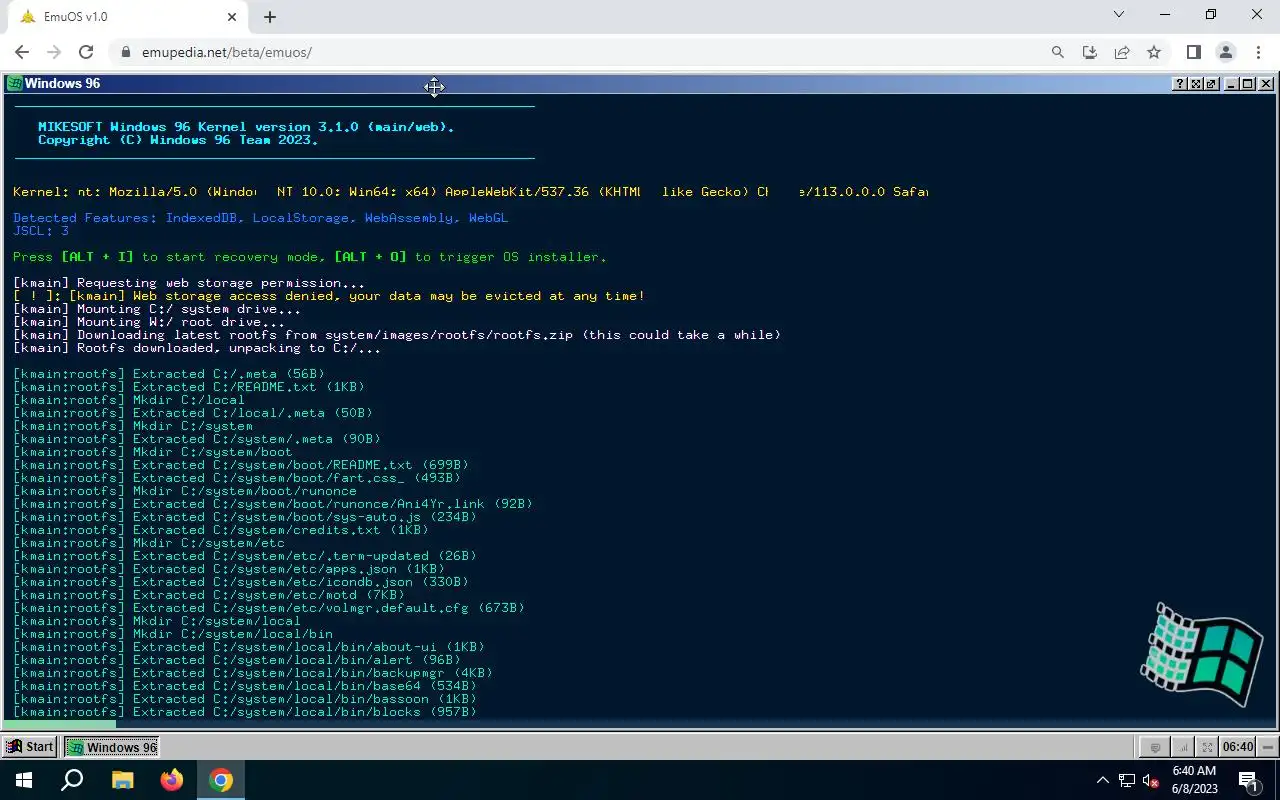Viewport: 1280px width, 800px height.
Task: Click the network icon in system tray
Action: click(x=1127, y=780)
